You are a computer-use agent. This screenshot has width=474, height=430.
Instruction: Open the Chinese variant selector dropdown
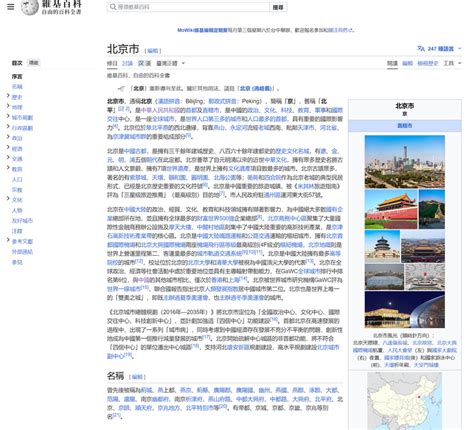tap(171, 63)
